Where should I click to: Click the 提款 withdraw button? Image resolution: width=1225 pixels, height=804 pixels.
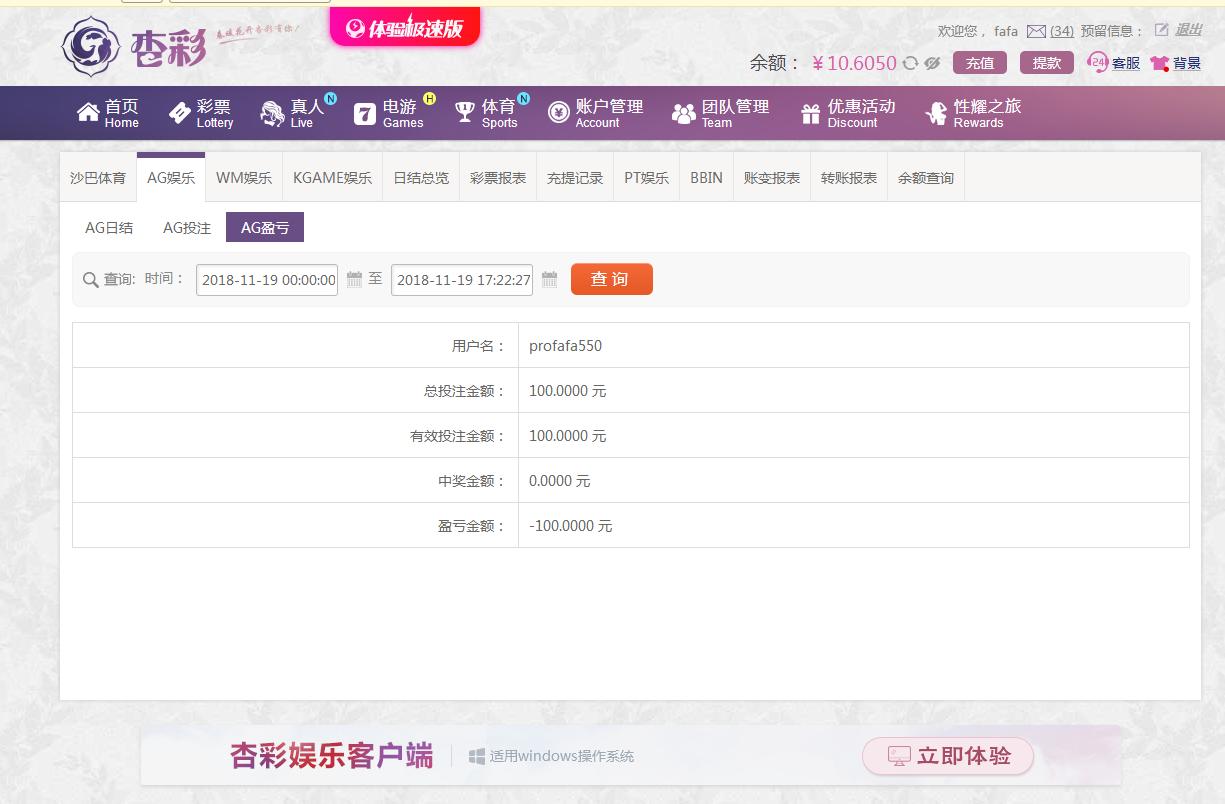click(1047, 63)
